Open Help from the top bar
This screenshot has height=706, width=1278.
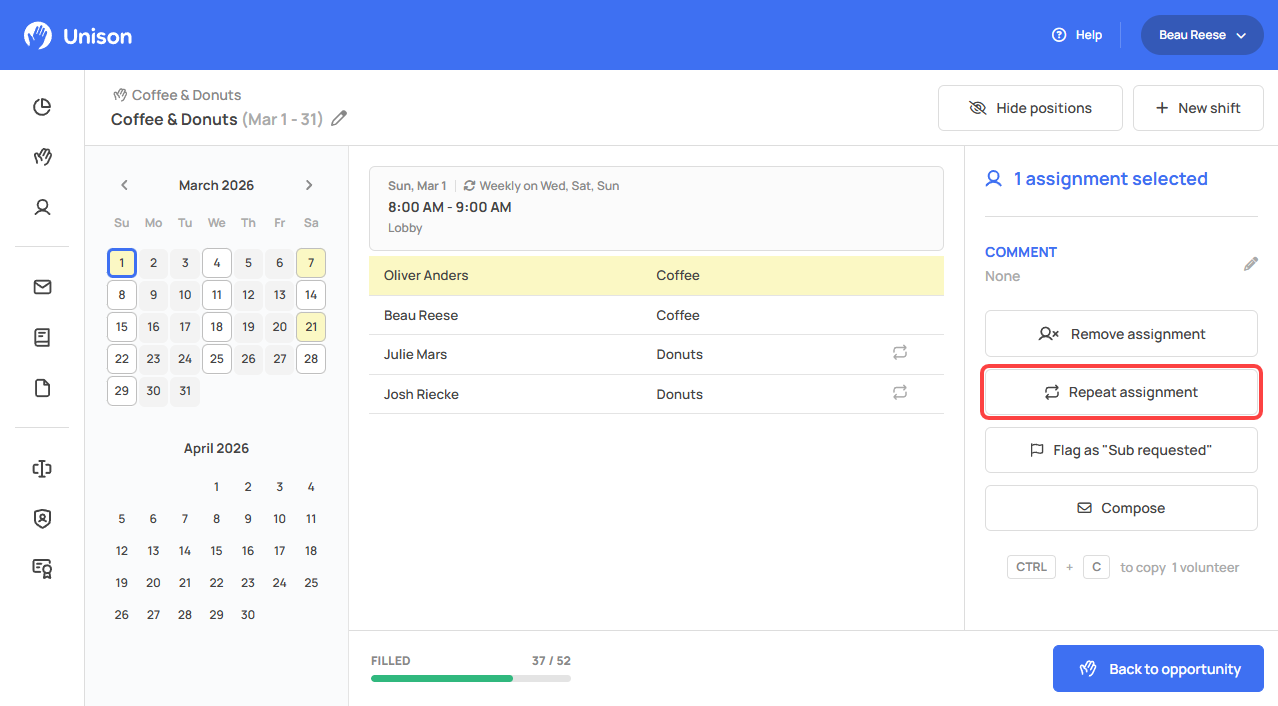pyautogui.click(x=1077, y=35)
